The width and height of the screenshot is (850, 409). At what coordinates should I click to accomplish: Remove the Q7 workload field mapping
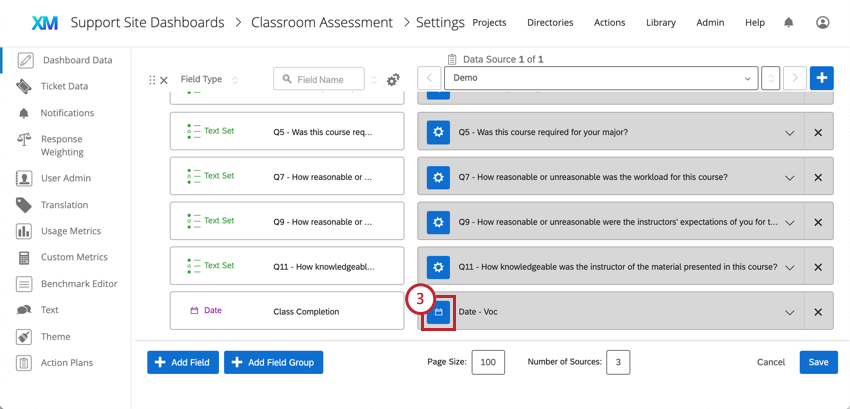click(x=818, y=177)
